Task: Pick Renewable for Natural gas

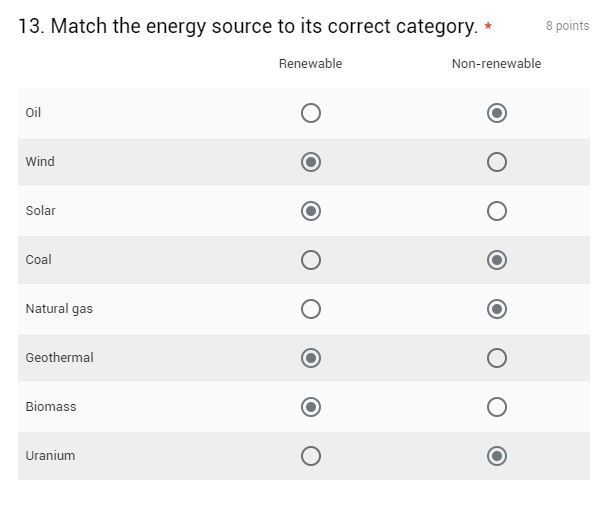Action: tap(311, 309)
